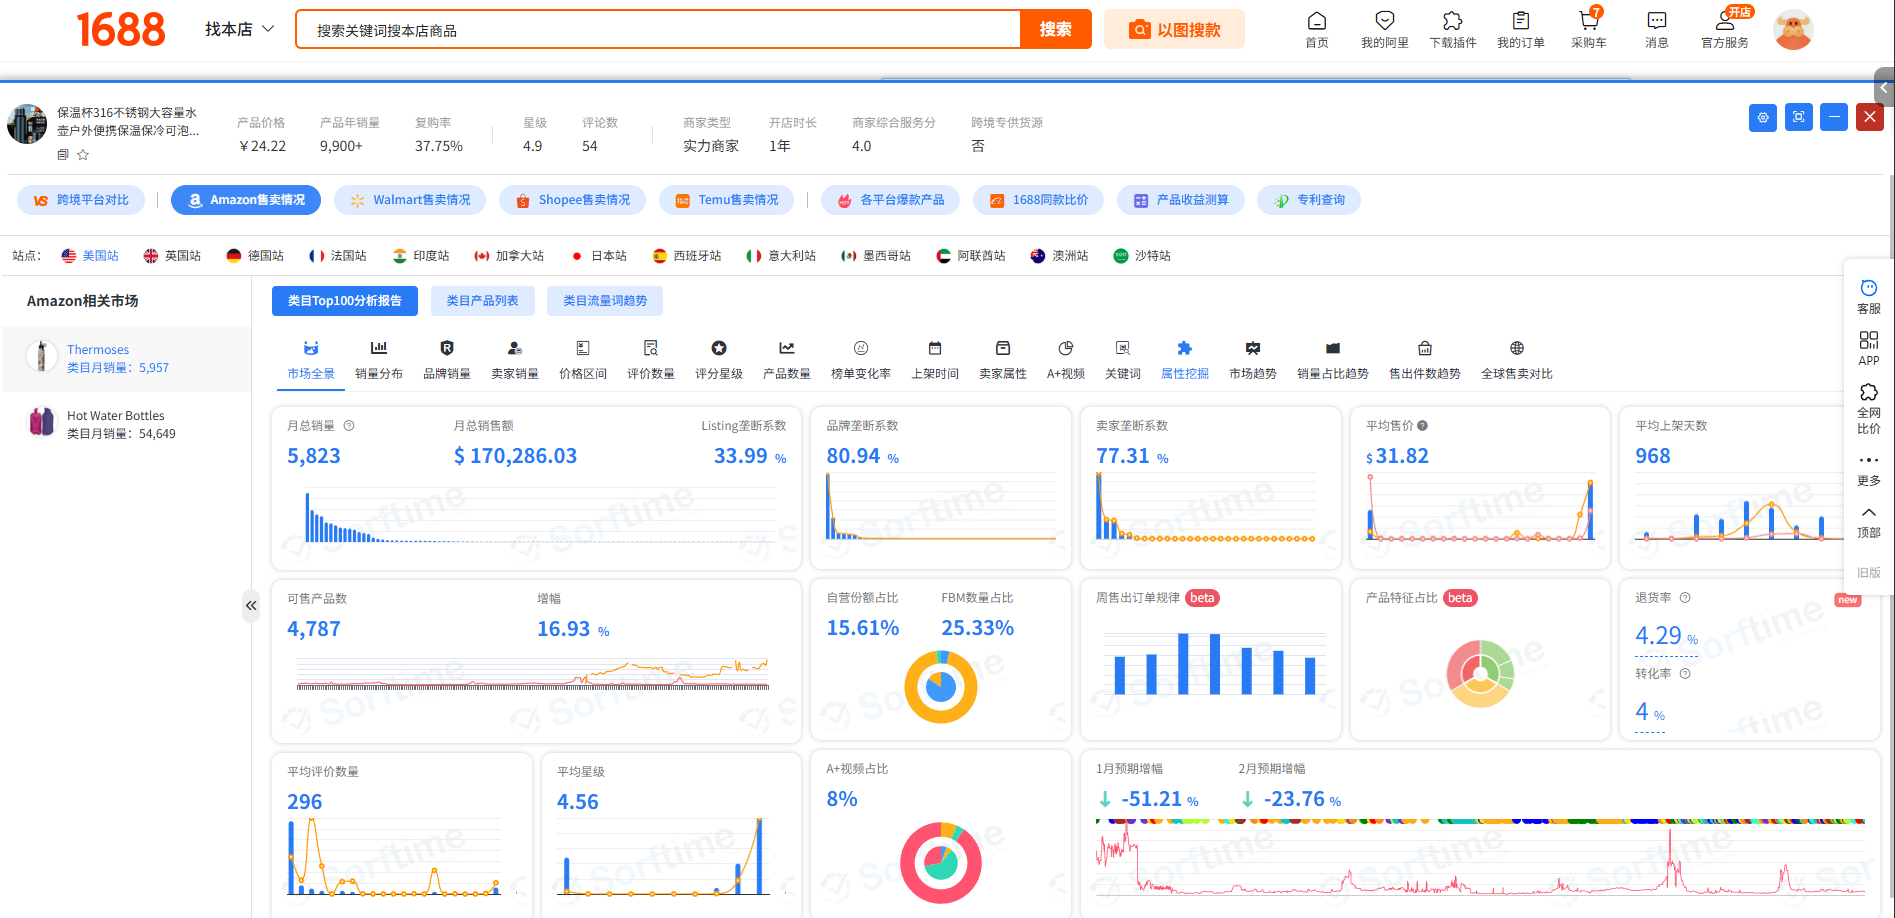
Task: Expand the 更多 menu in the right sidebar
Action: click(x=1868, y=468)
